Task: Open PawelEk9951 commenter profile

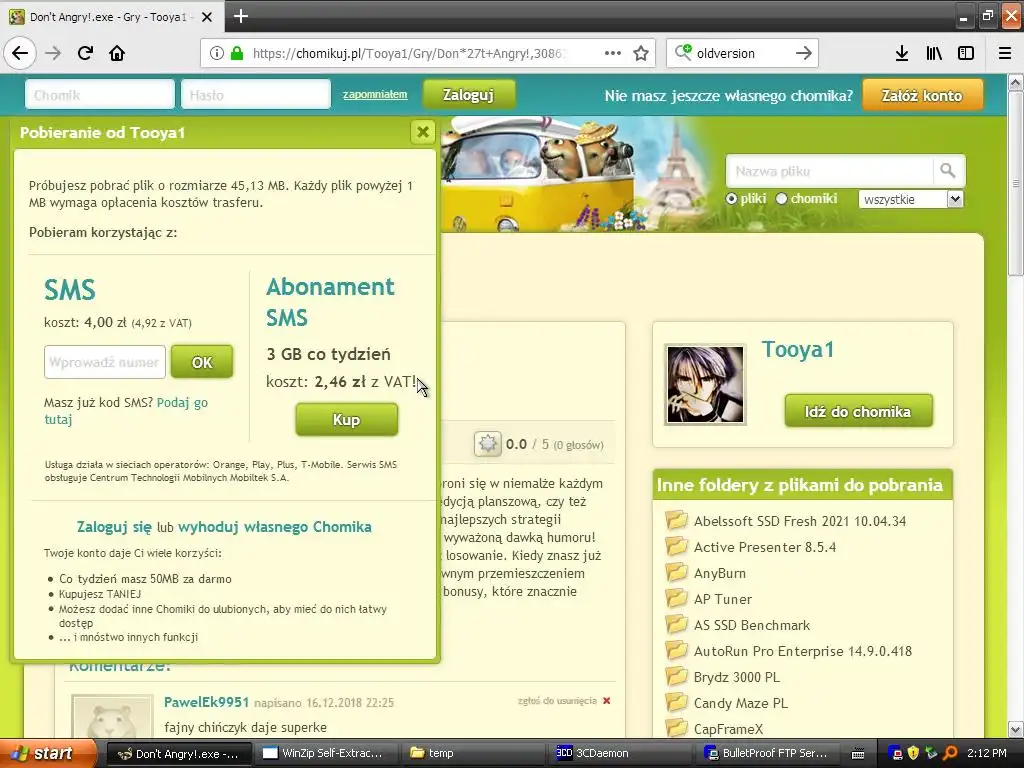Action: (206, 702)
